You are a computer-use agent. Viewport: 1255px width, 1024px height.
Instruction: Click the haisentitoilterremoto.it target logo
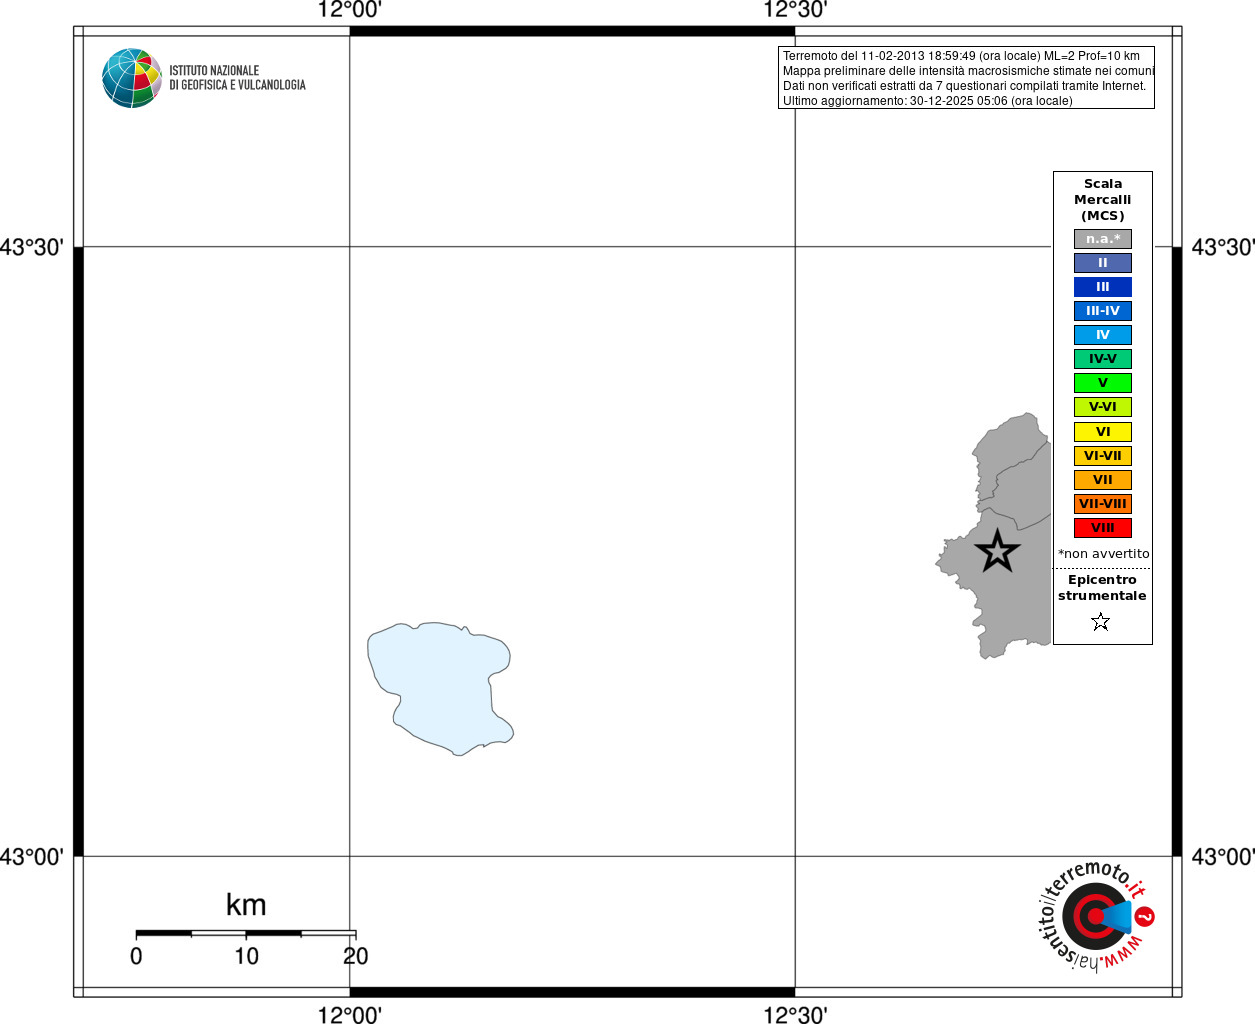click(1096, 916)
